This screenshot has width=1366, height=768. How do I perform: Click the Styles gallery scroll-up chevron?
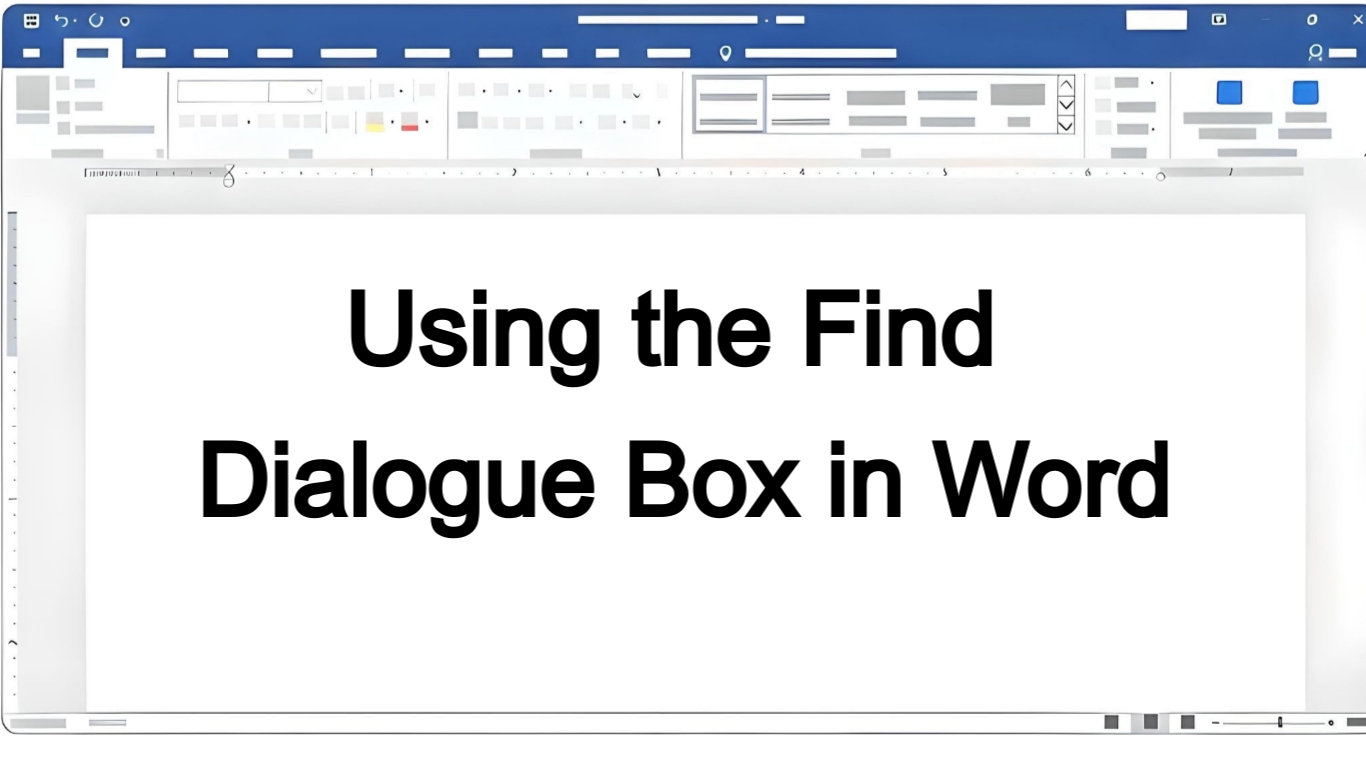coord(1066,84)
